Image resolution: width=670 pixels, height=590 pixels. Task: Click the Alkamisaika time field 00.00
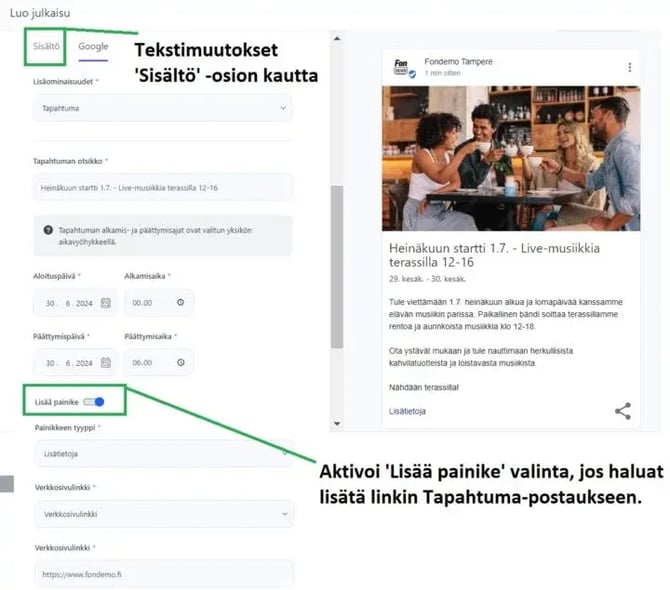[159, 303]
